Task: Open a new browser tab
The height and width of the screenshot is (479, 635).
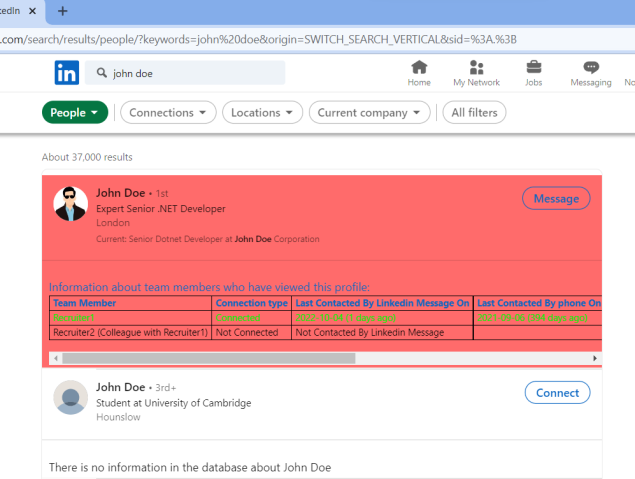Action: click(62, 11)
